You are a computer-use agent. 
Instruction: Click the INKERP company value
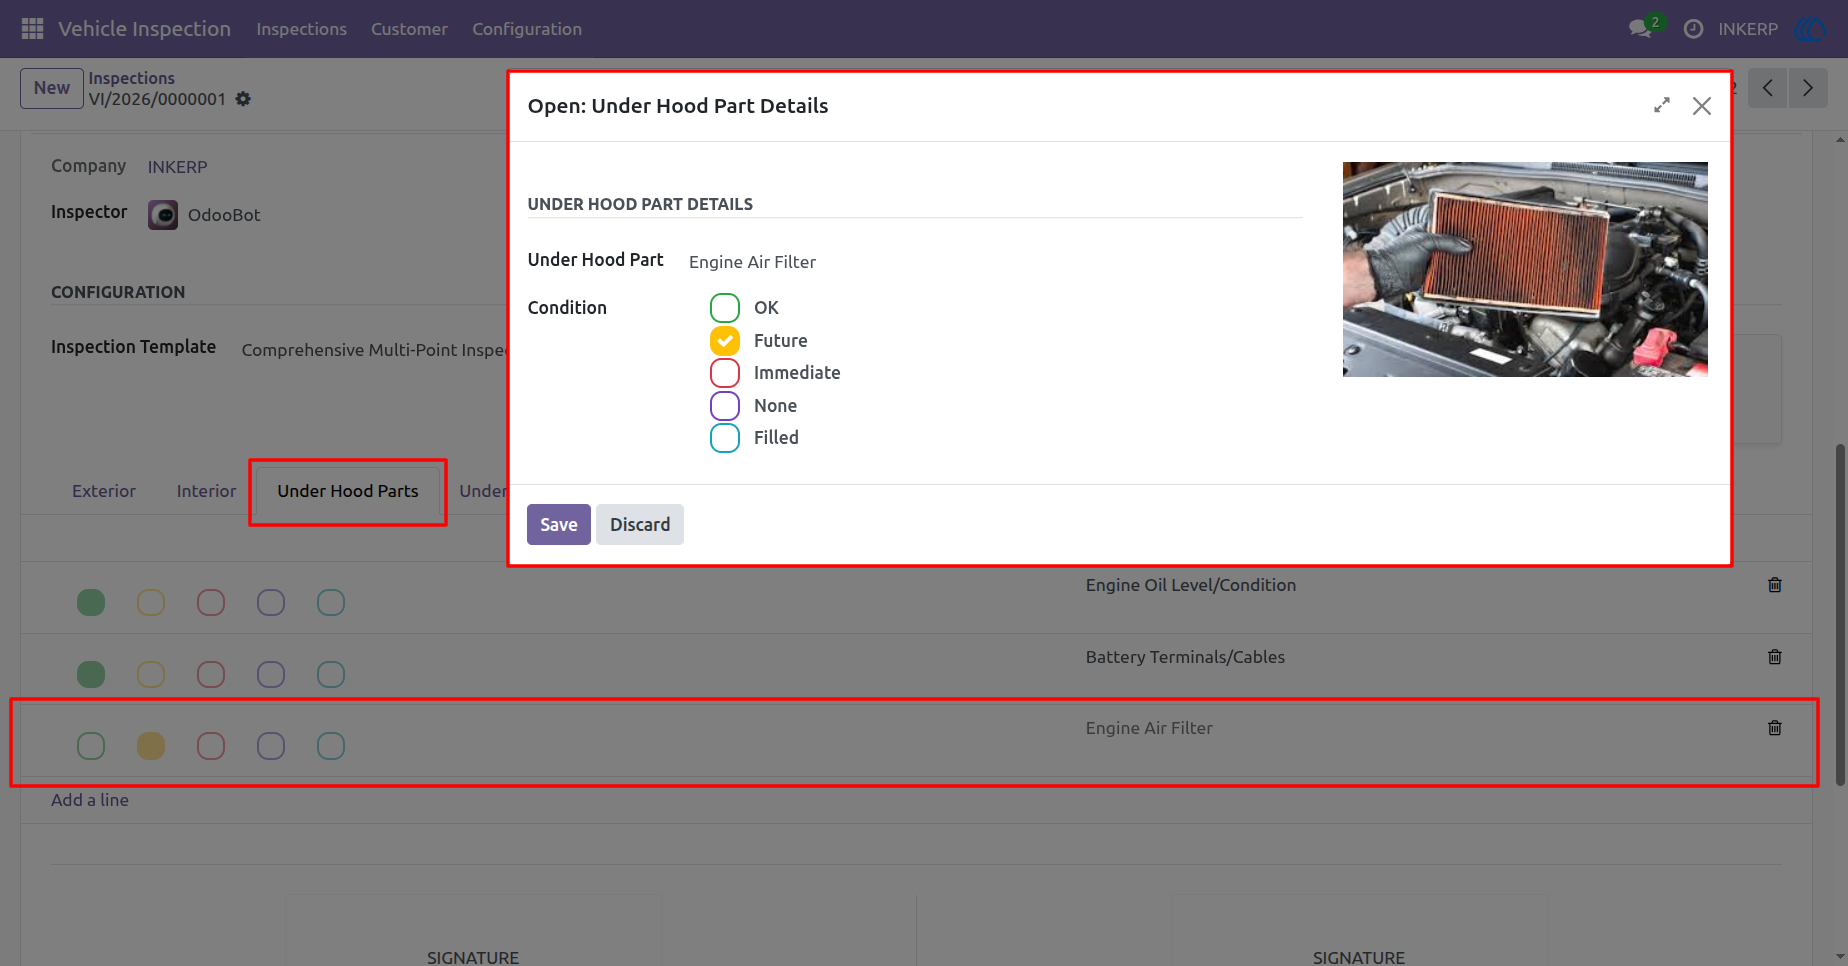click(177, 167)
